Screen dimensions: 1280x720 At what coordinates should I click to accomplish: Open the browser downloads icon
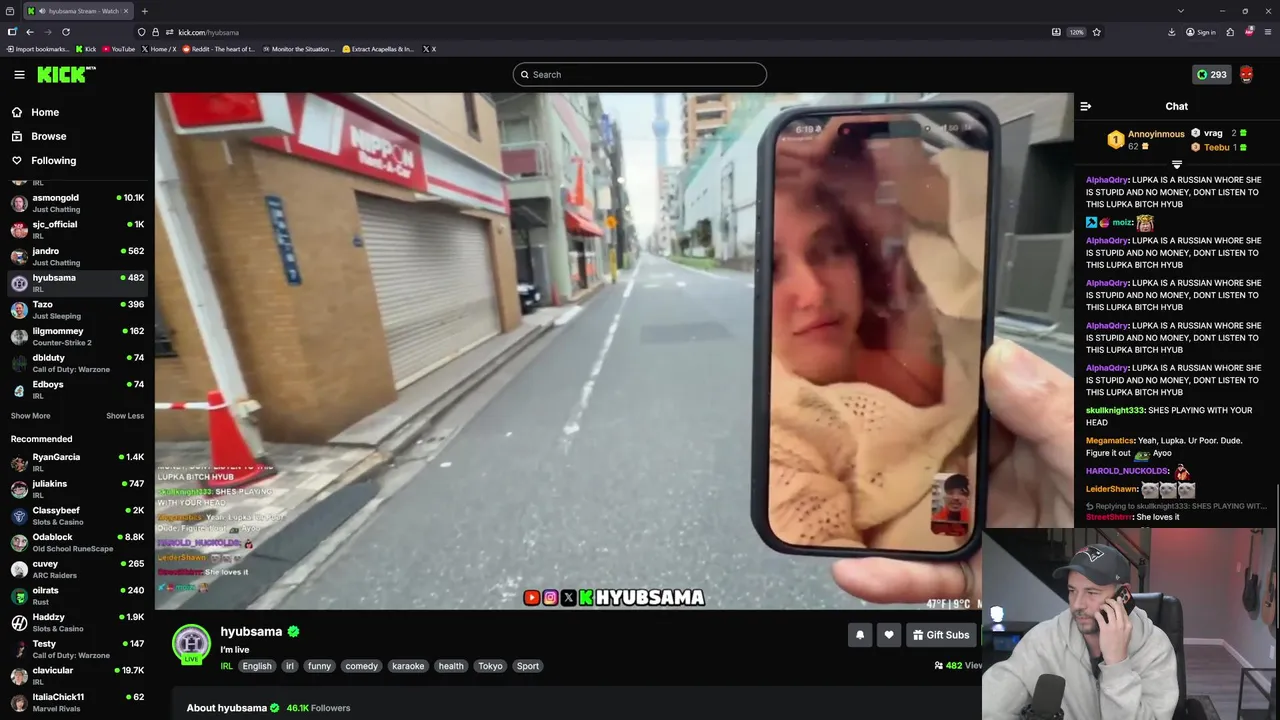pos(1171,32)
